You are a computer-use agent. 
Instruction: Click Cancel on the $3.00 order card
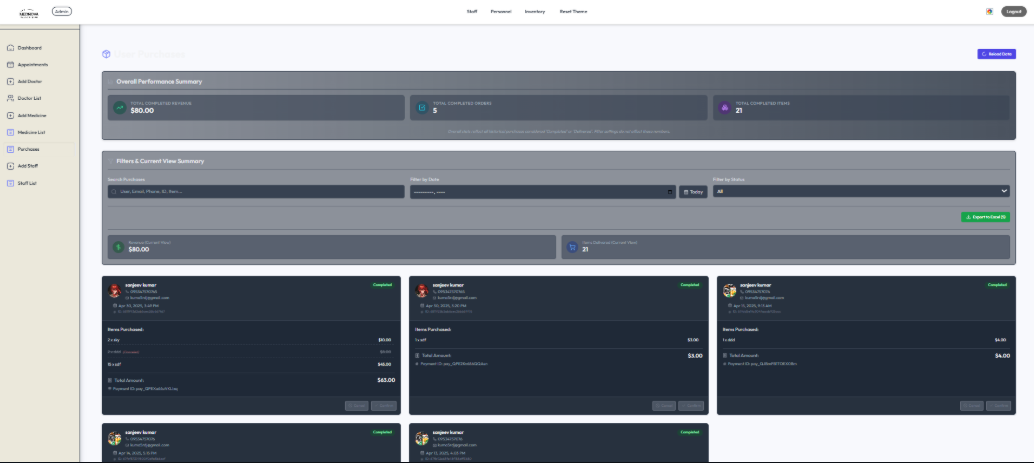click(x=664, y=406)
